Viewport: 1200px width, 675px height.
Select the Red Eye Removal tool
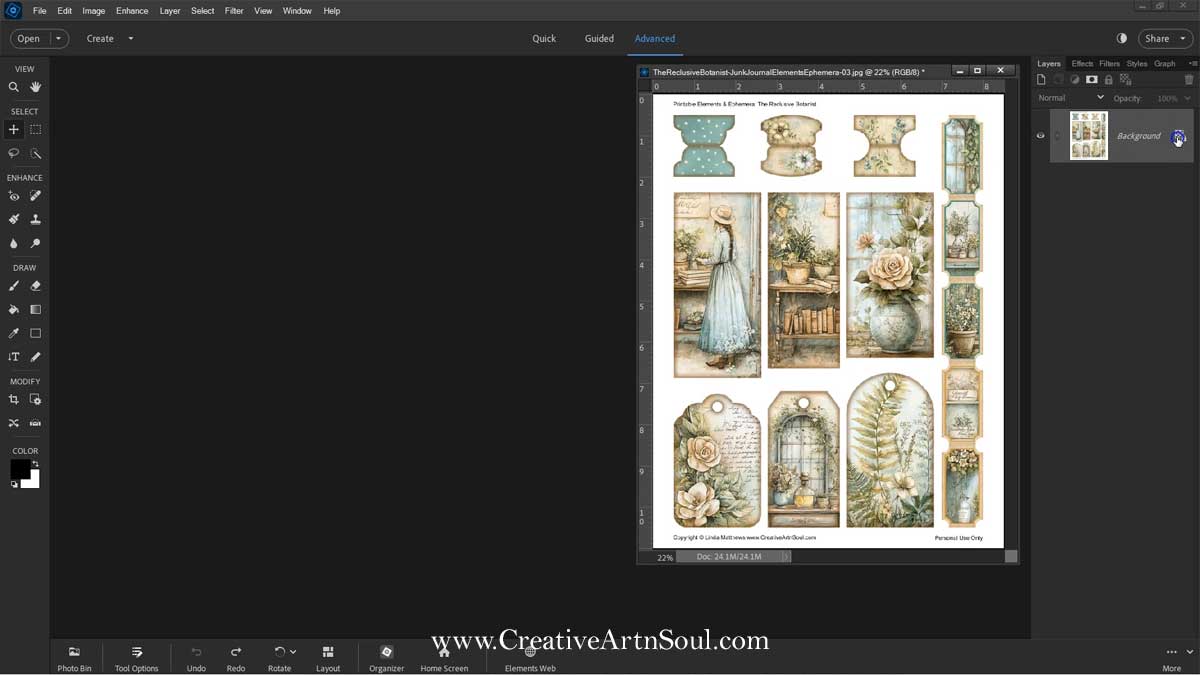[x=14, y=196]
